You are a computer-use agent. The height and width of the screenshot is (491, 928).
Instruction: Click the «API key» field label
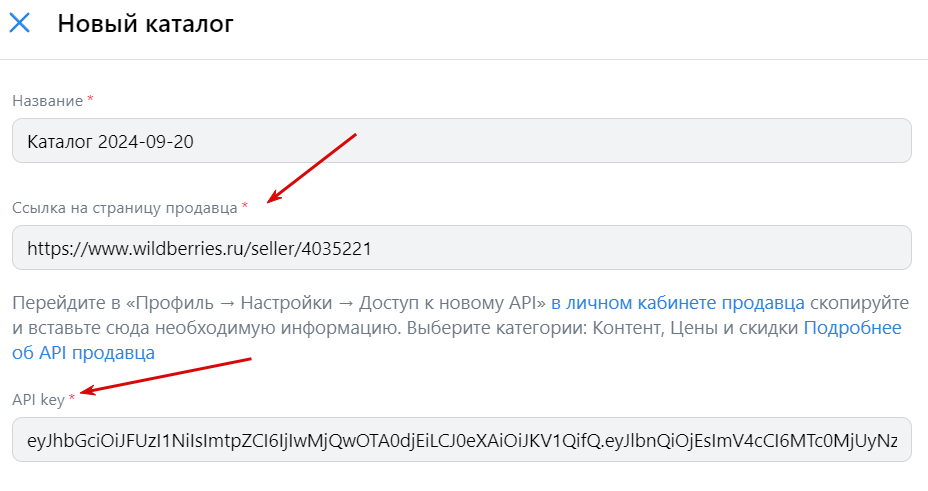pyautogui.click(x=38, y=400)
